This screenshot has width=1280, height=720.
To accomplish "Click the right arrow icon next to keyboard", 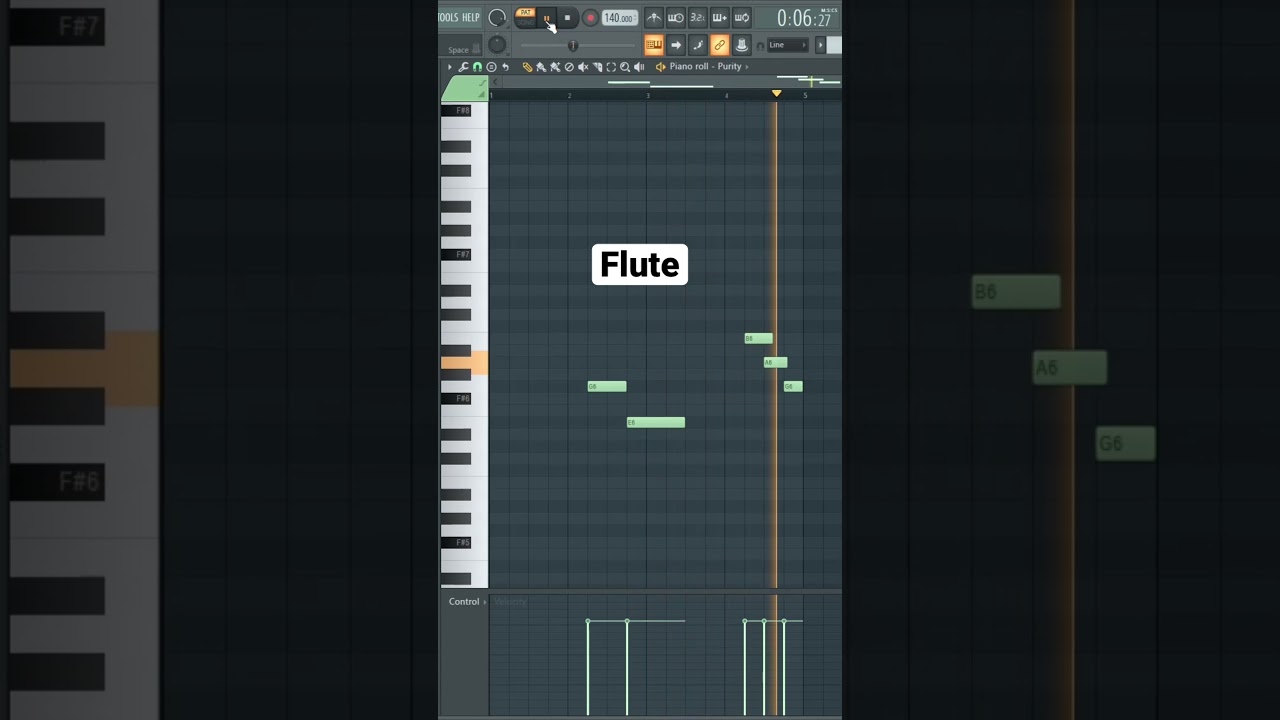I will pyautogui.click(x=676, y=45).
